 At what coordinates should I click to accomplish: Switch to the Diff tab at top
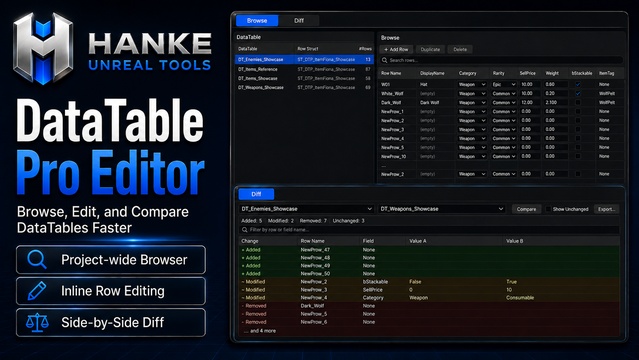click(x=299, y=20)
